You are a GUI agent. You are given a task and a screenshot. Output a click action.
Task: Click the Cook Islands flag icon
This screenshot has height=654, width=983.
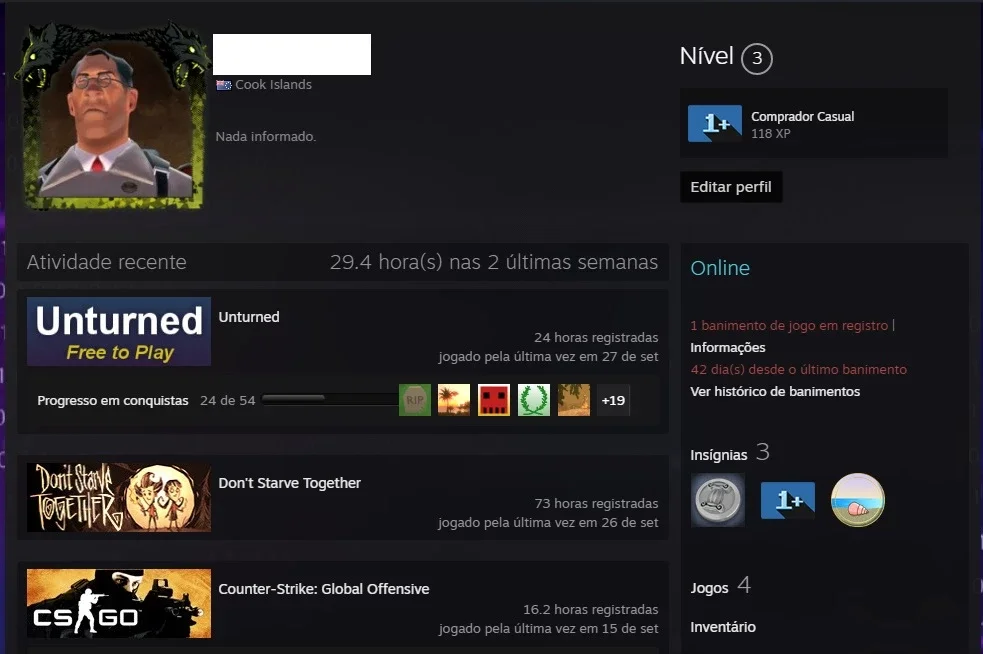coord(224,85)
